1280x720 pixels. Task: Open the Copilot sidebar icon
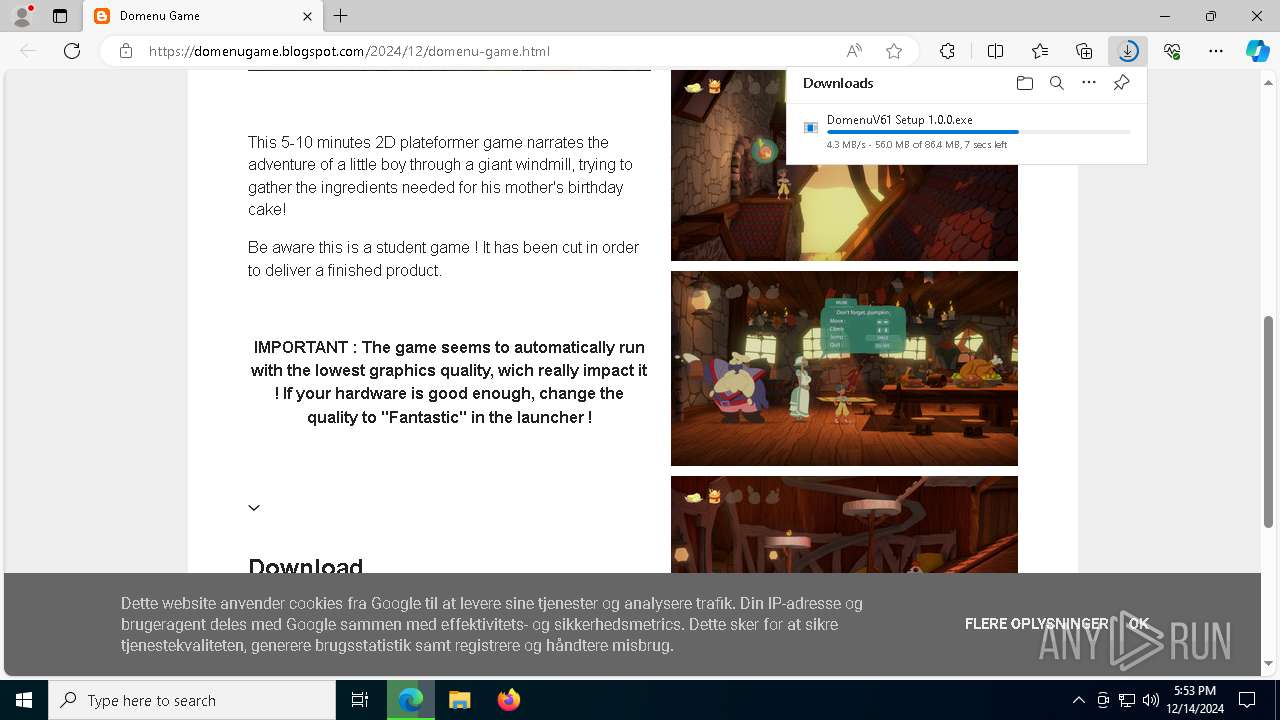(x=1257, y=51)
